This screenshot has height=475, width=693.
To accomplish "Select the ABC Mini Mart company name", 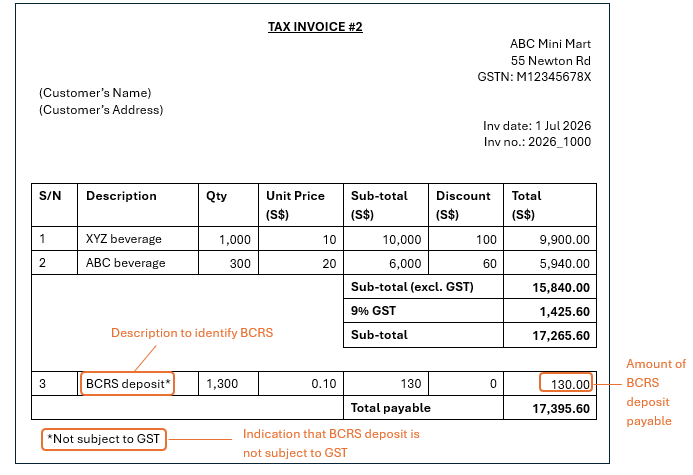I will (550, 44).
